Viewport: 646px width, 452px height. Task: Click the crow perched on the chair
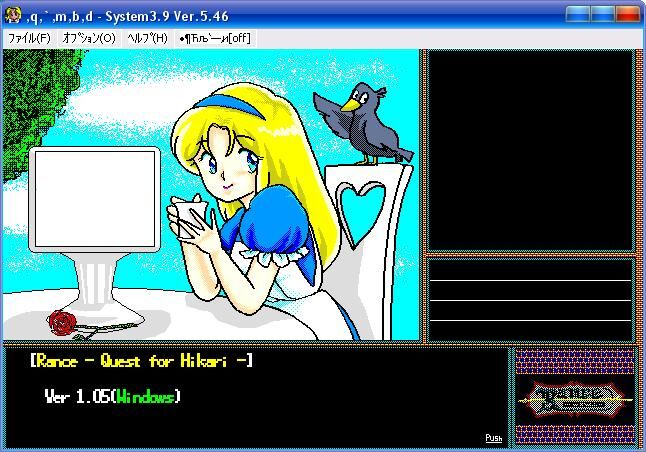click(363, 124)
